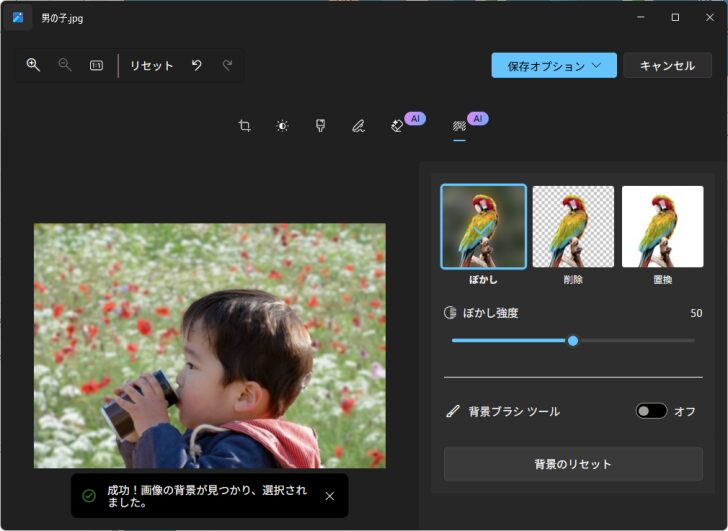This screenshot has width=728, height=531.
Task: Maximize the Photos editor window
Action: coord(675,18)
